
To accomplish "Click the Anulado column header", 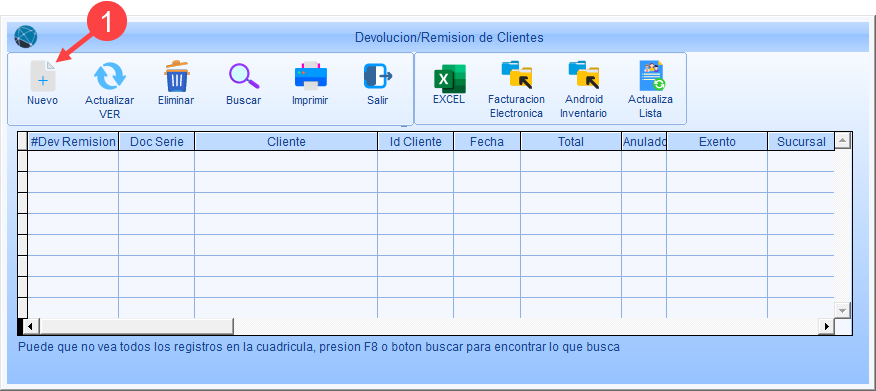I will [644, 142].
